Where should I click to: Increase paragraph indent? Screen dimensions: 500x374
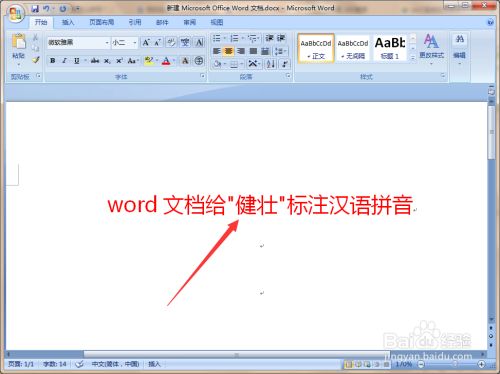click(281, 38)
